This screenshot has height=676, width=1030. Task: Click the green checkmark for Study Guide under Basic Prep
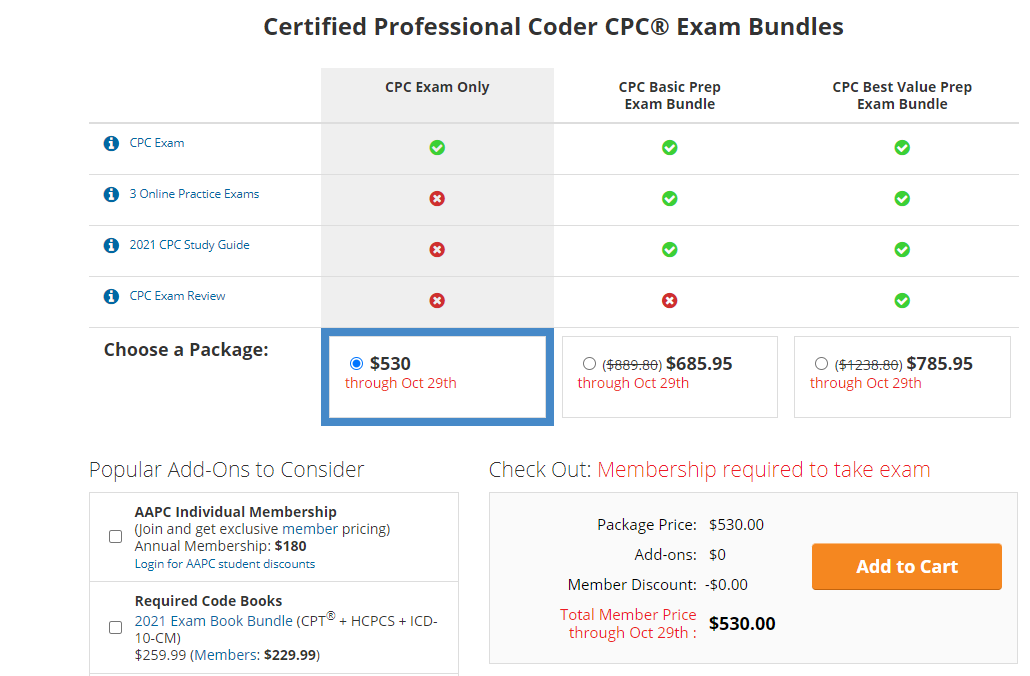tap(669, 250)
